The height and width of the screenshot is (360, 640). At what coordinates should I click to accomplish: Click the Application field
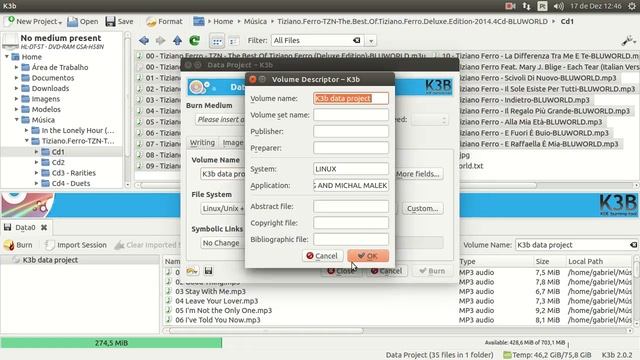click(x=351, y=185)
